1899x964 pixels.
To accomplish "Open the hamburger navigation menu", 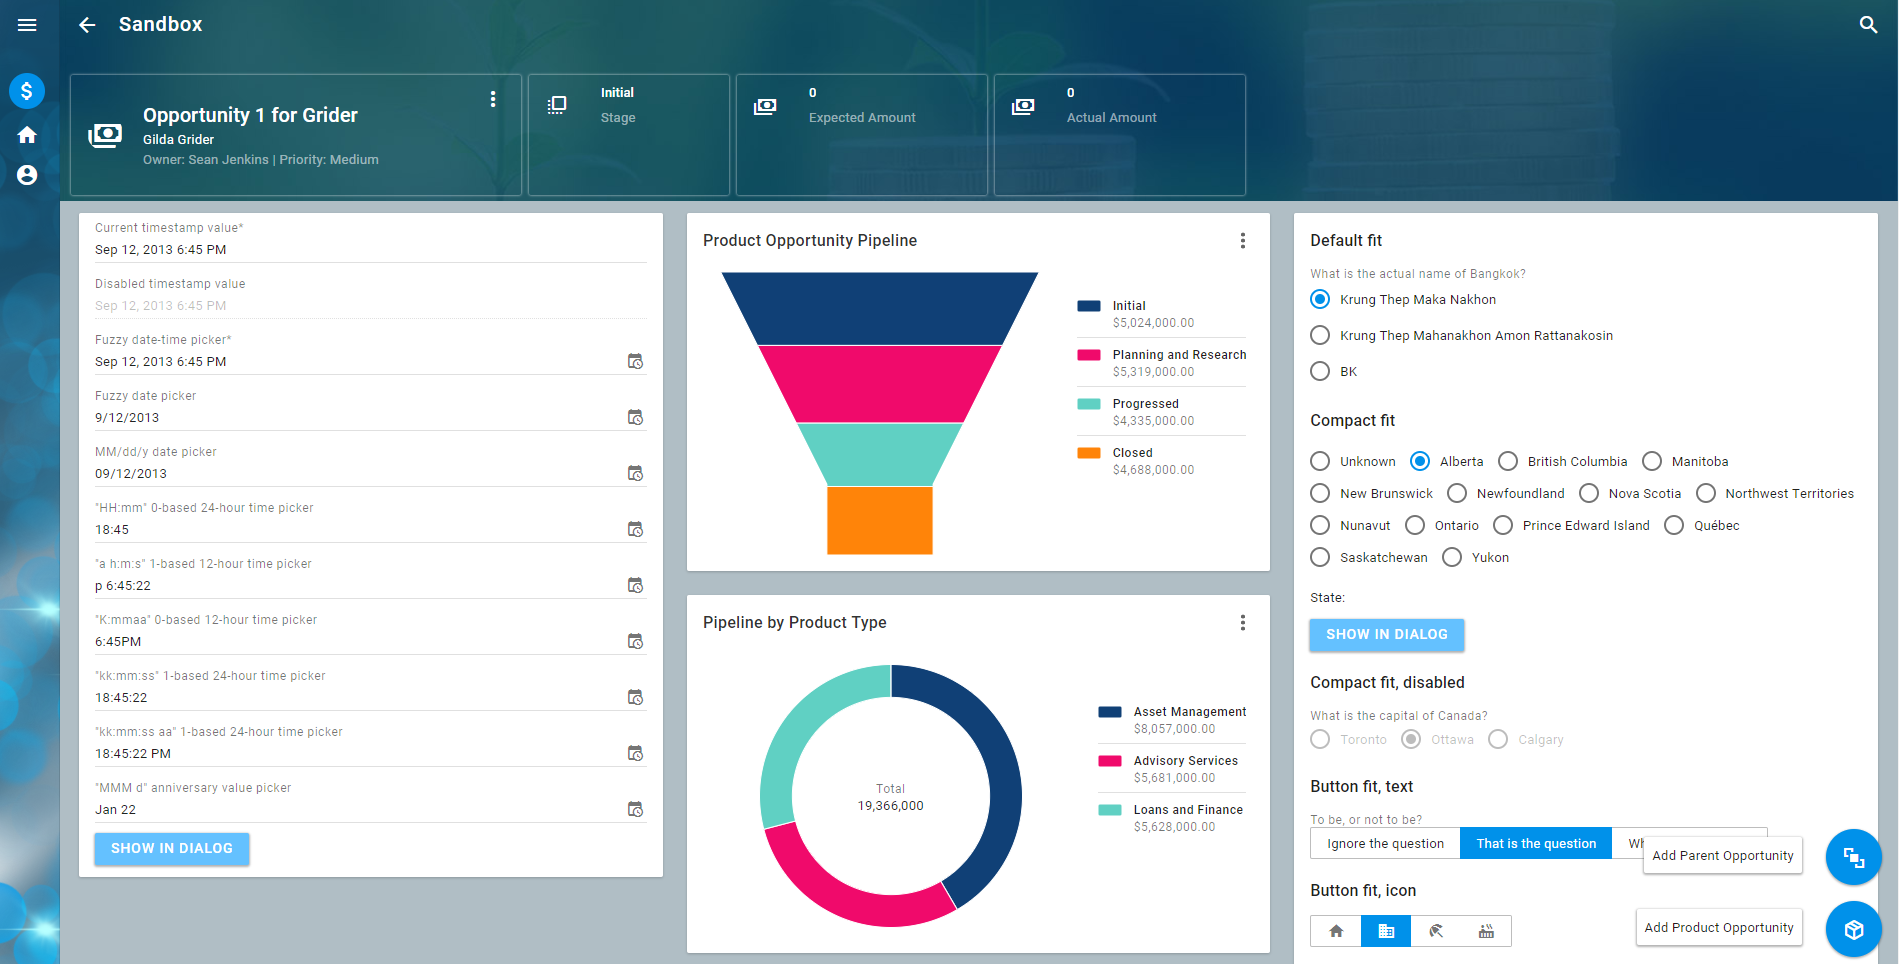I will [x=27, y=25].
